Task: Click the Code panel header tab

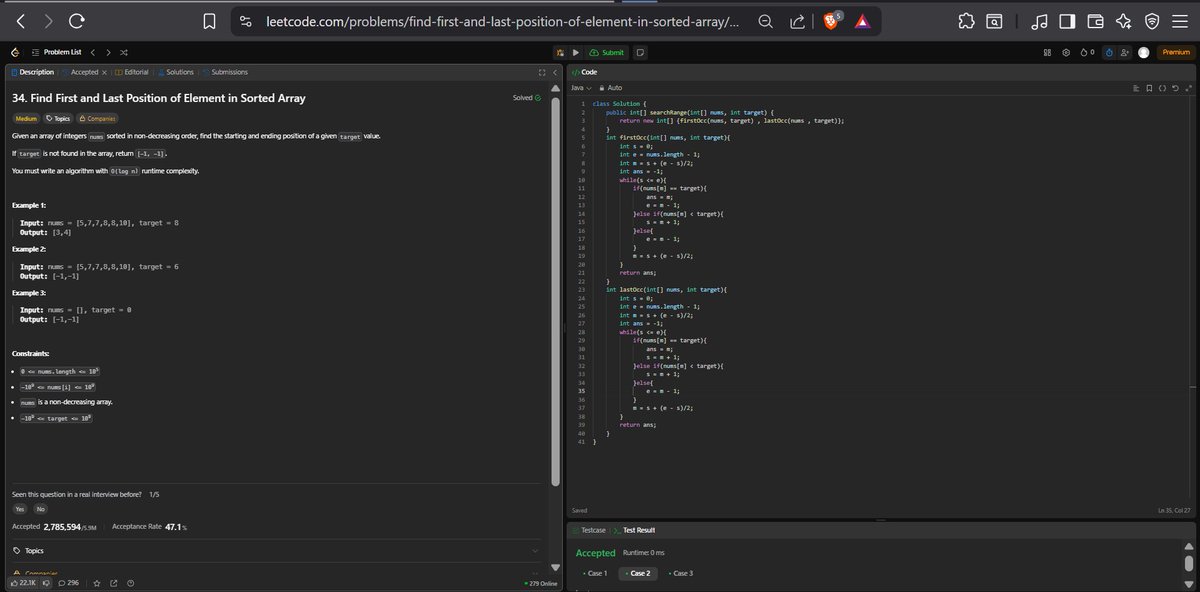Action: (x=585, y=72)
